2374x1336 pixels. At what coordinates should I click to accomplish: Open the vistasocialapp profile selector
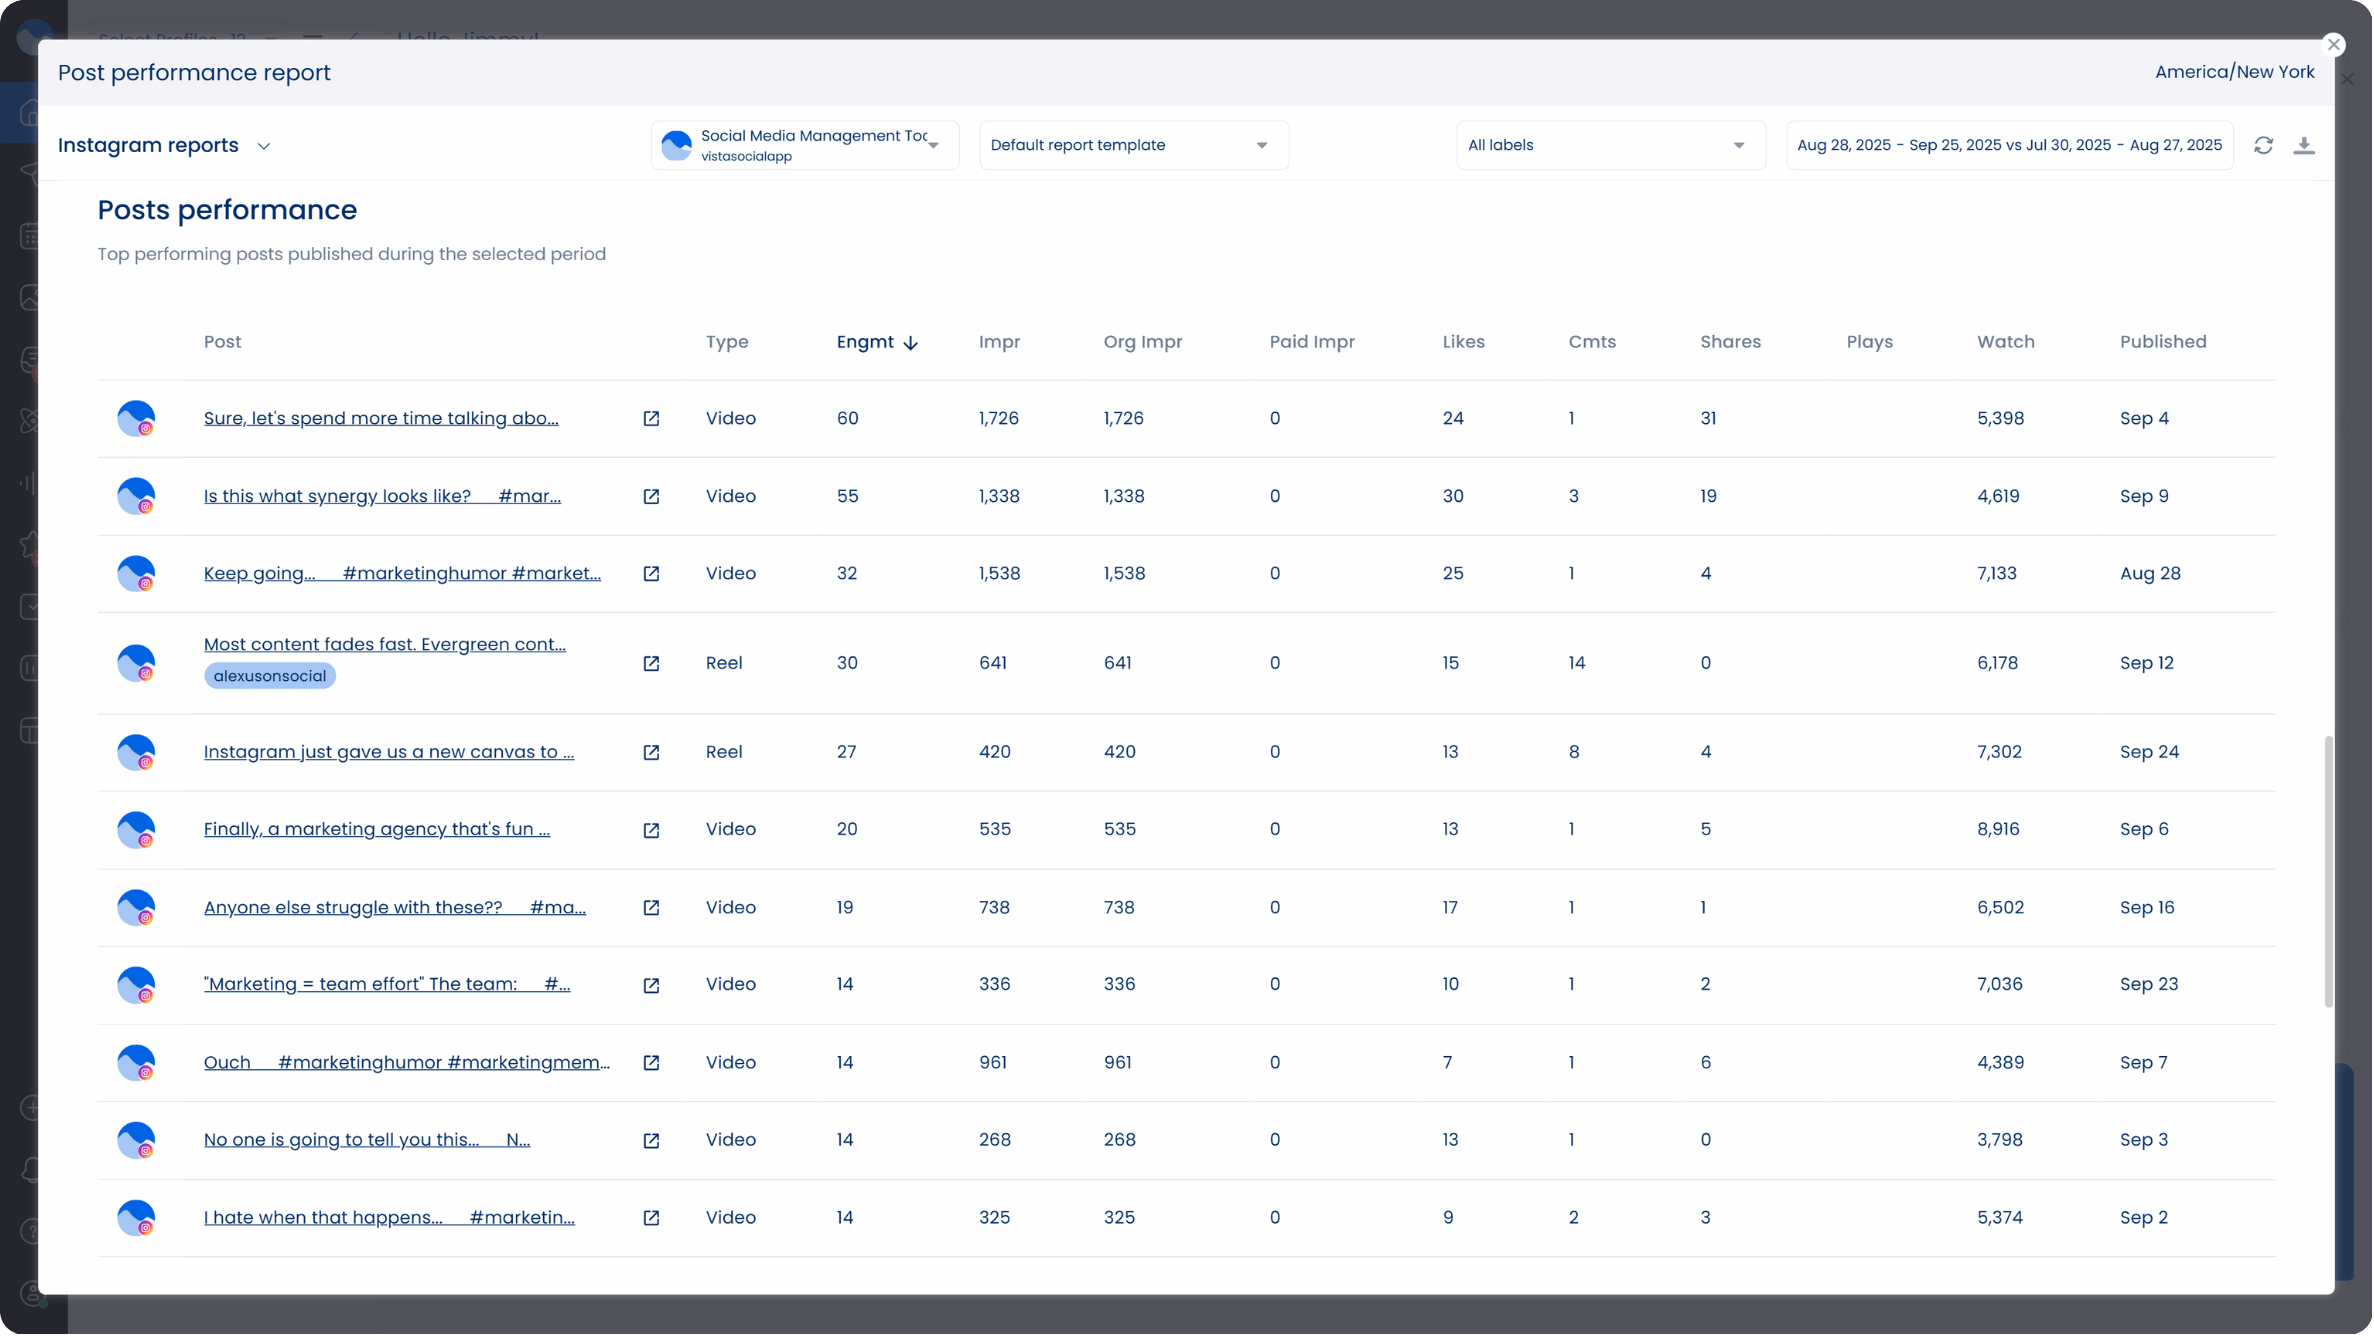click(x=804, y=145)
